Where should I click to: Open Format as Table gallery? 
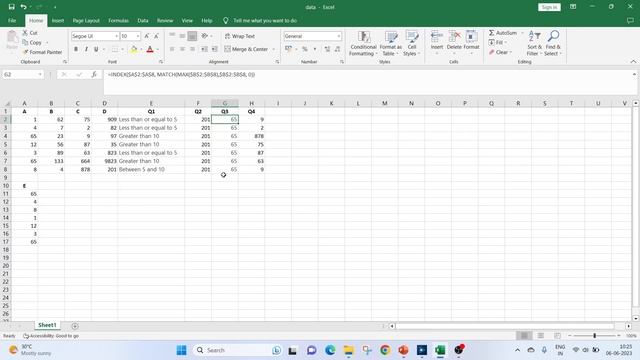391,43
